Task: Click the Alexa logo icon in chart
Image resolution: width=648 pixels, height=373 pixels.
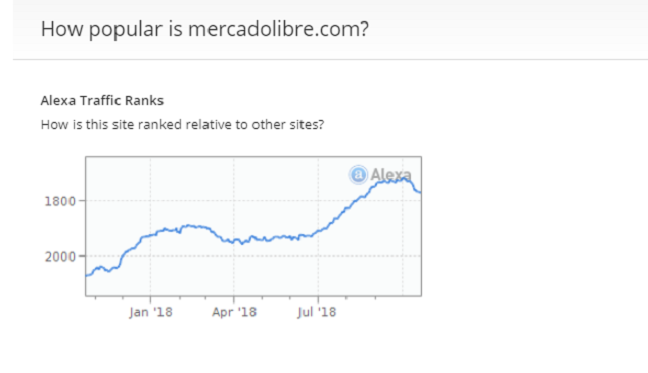Action: [358, 174]
